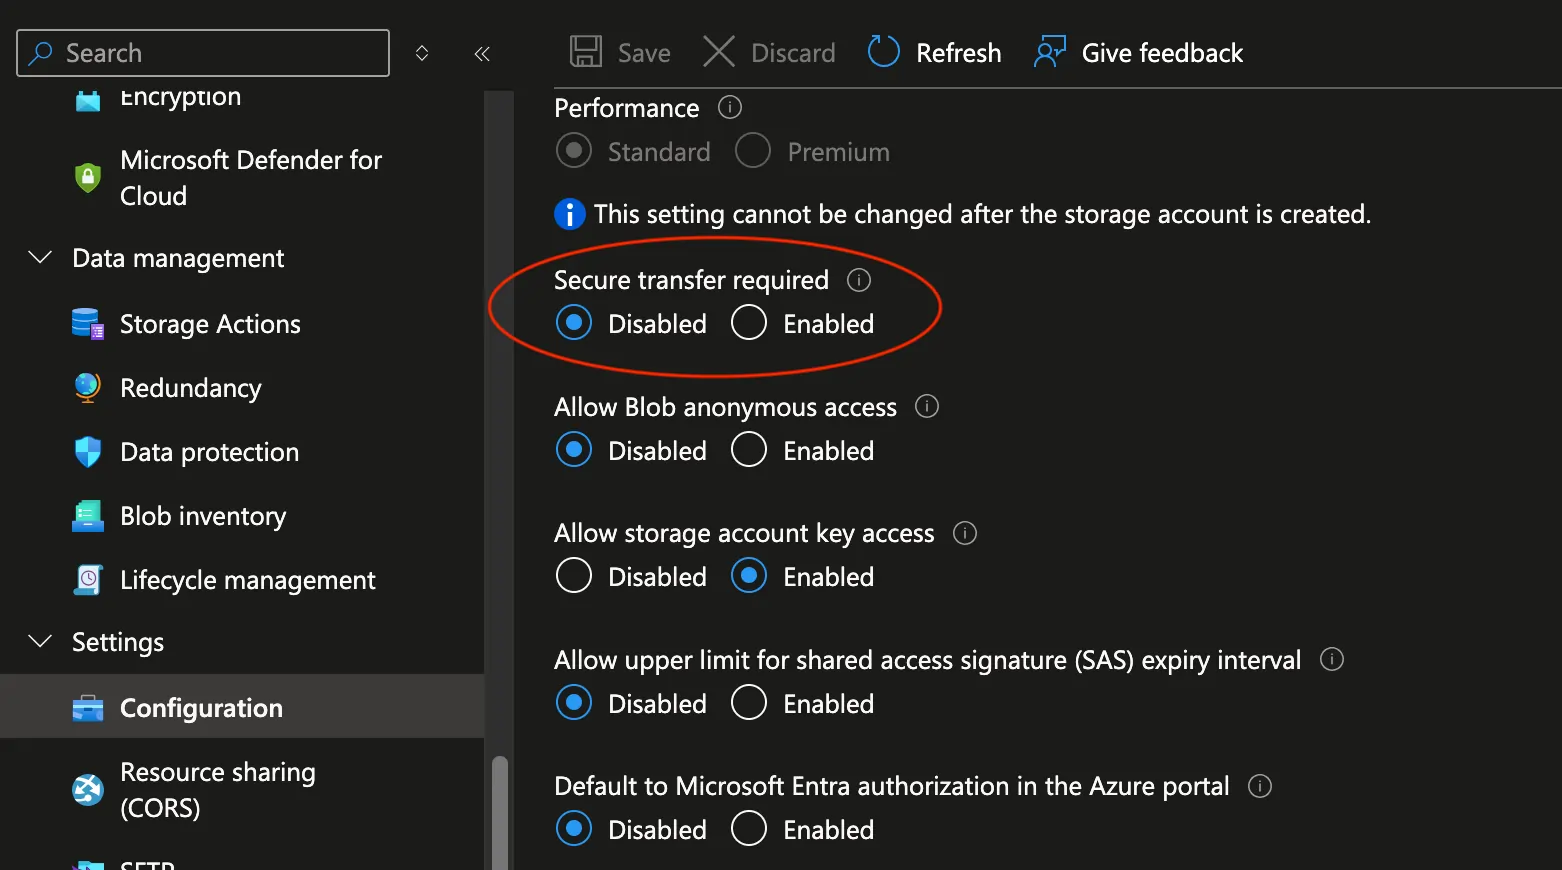Screen dimensions: 1562x870
Task: Click info icon beside Secure transfer required
Action: pyautogui.click(x=859, y=280)
